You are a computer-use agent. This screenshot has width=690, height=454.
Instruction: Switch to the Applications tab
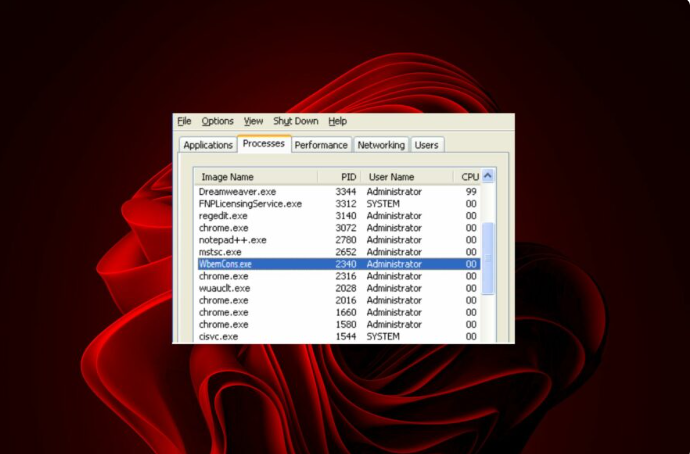click(x=208, y=145)
